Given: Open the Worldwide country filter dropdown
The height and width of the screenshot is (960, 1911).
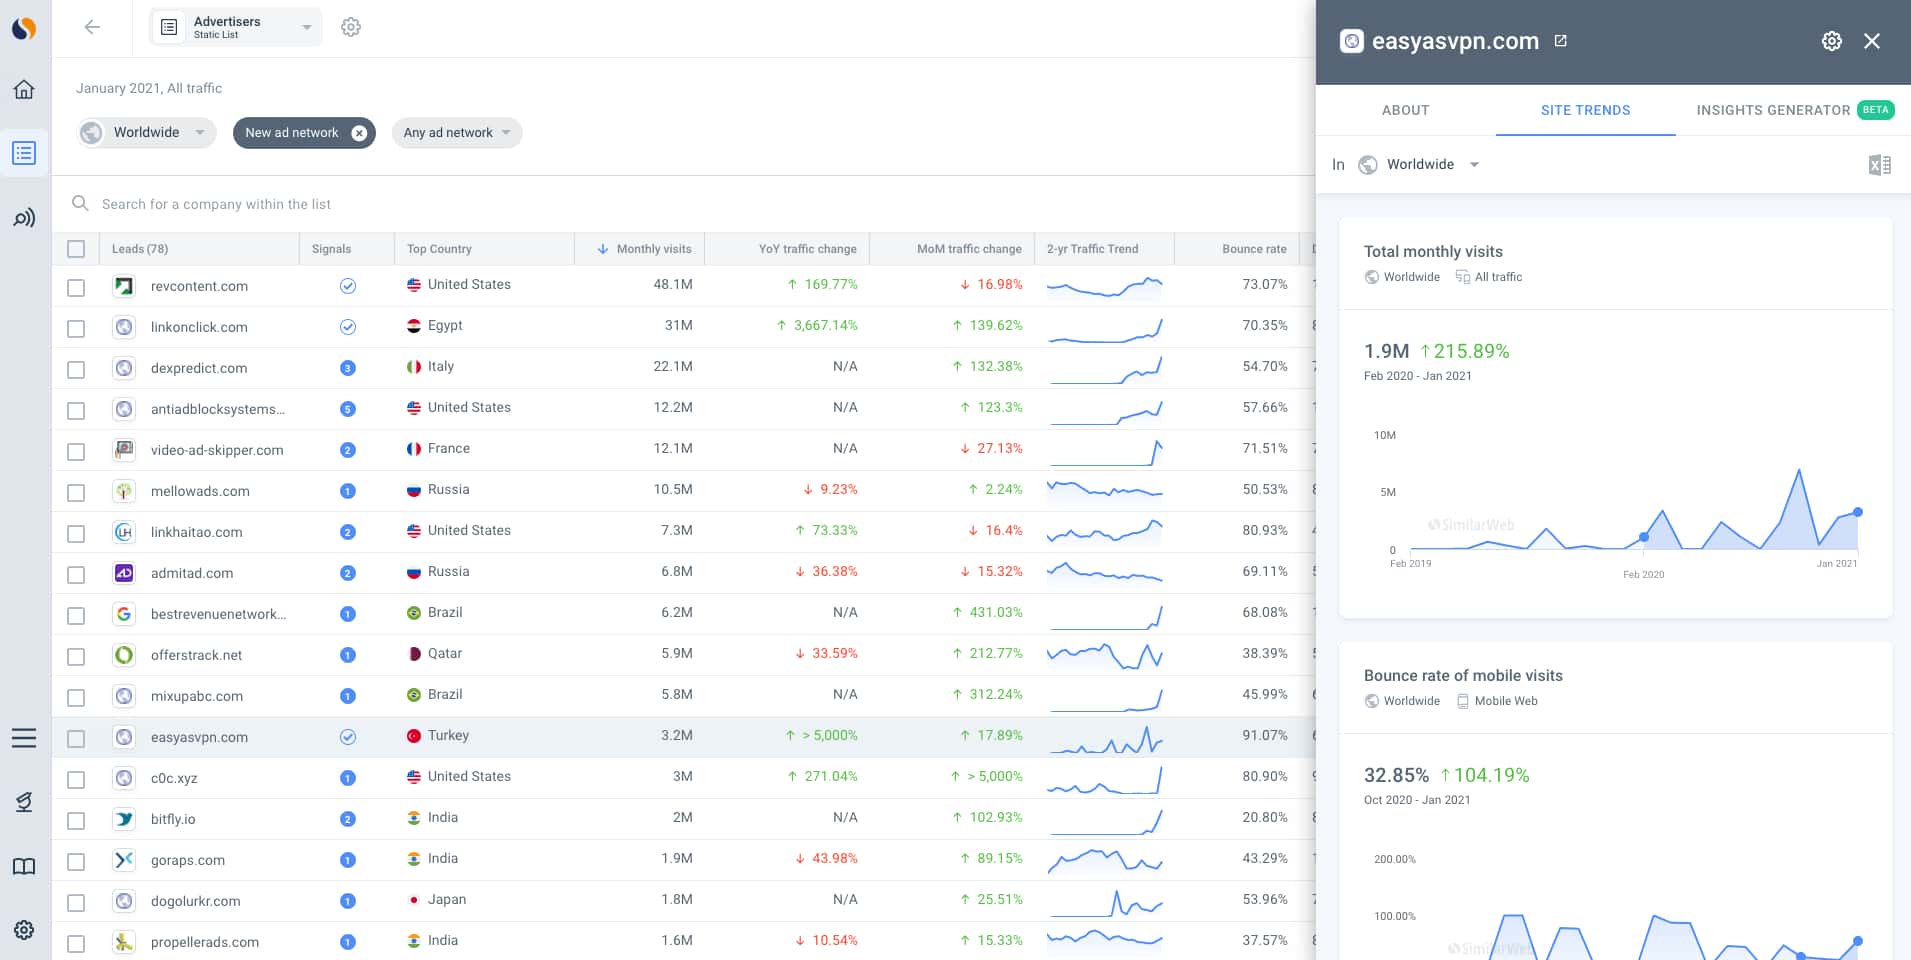Looking at the screenshot, I should [x=147, y=132].
